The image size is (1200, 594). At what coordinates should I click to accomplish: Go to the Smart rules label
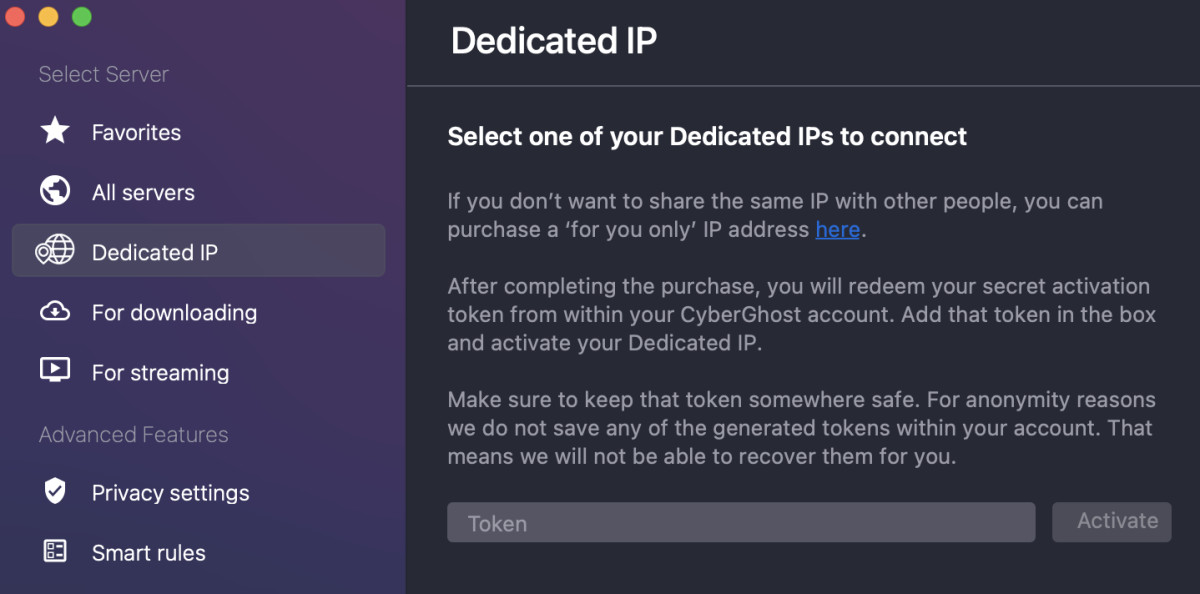pyautogui.click(x=148, y=553)
